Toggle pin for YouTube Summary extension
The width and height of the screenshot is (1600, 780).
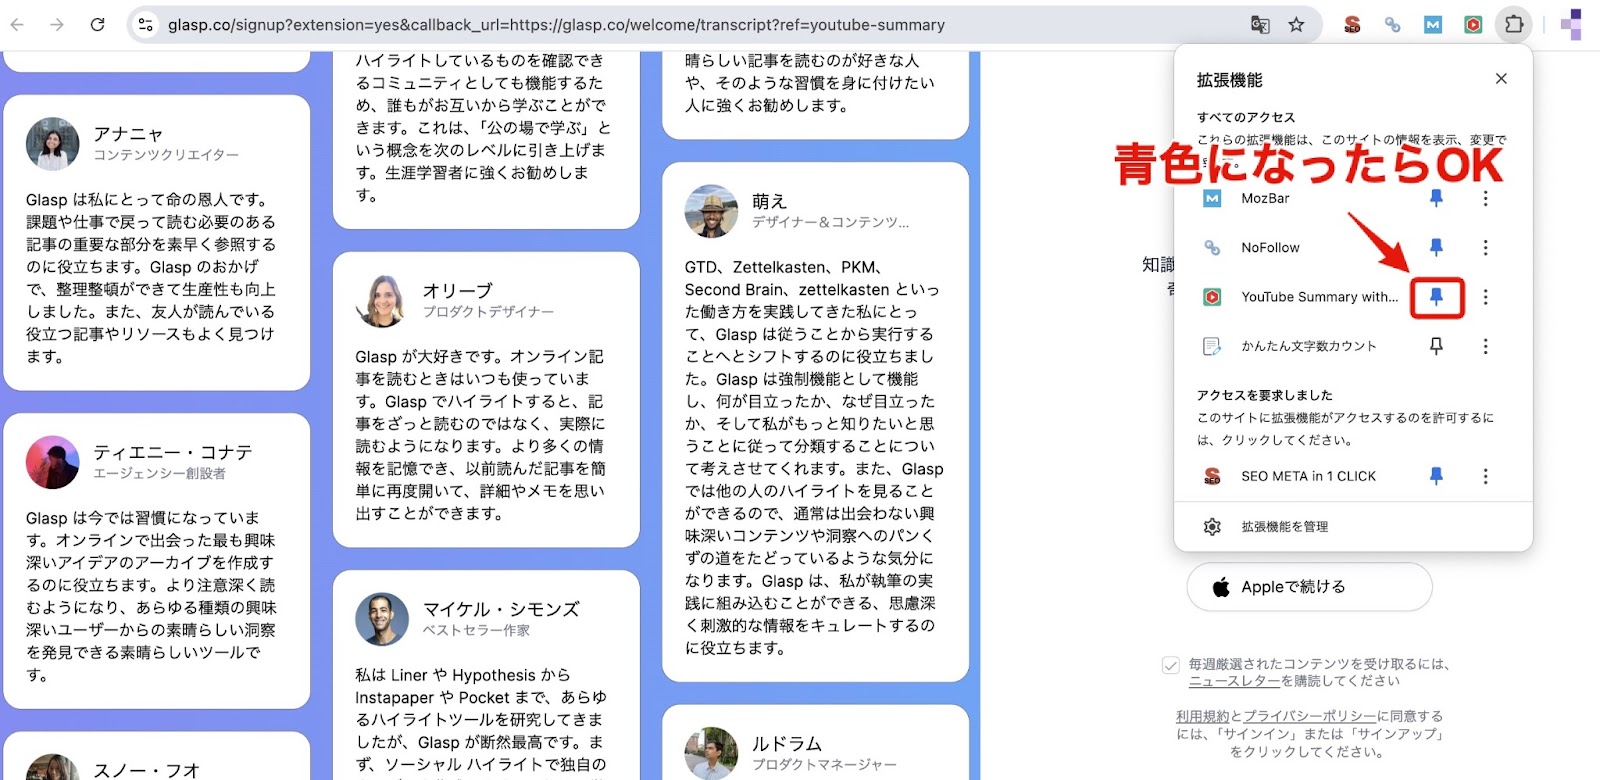click(1436, 297)
